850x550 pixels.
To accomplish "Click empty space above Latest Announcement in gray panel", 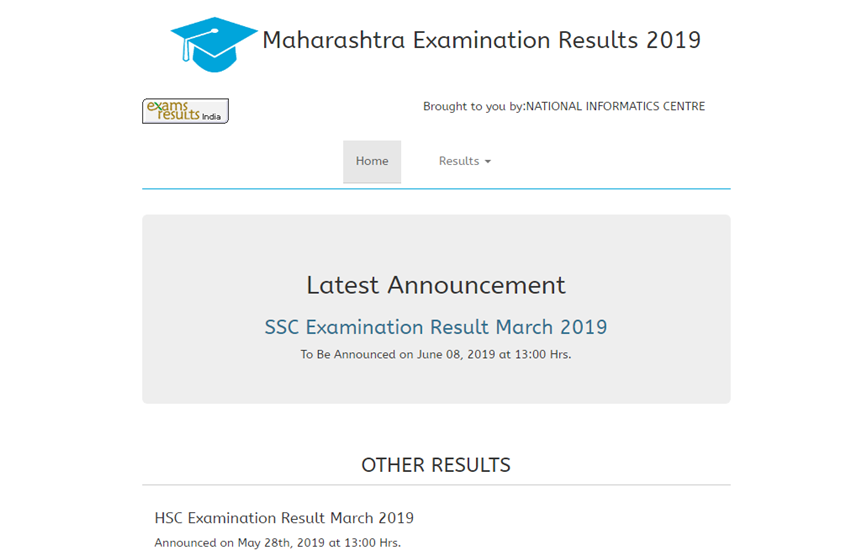I will (435, 240).
